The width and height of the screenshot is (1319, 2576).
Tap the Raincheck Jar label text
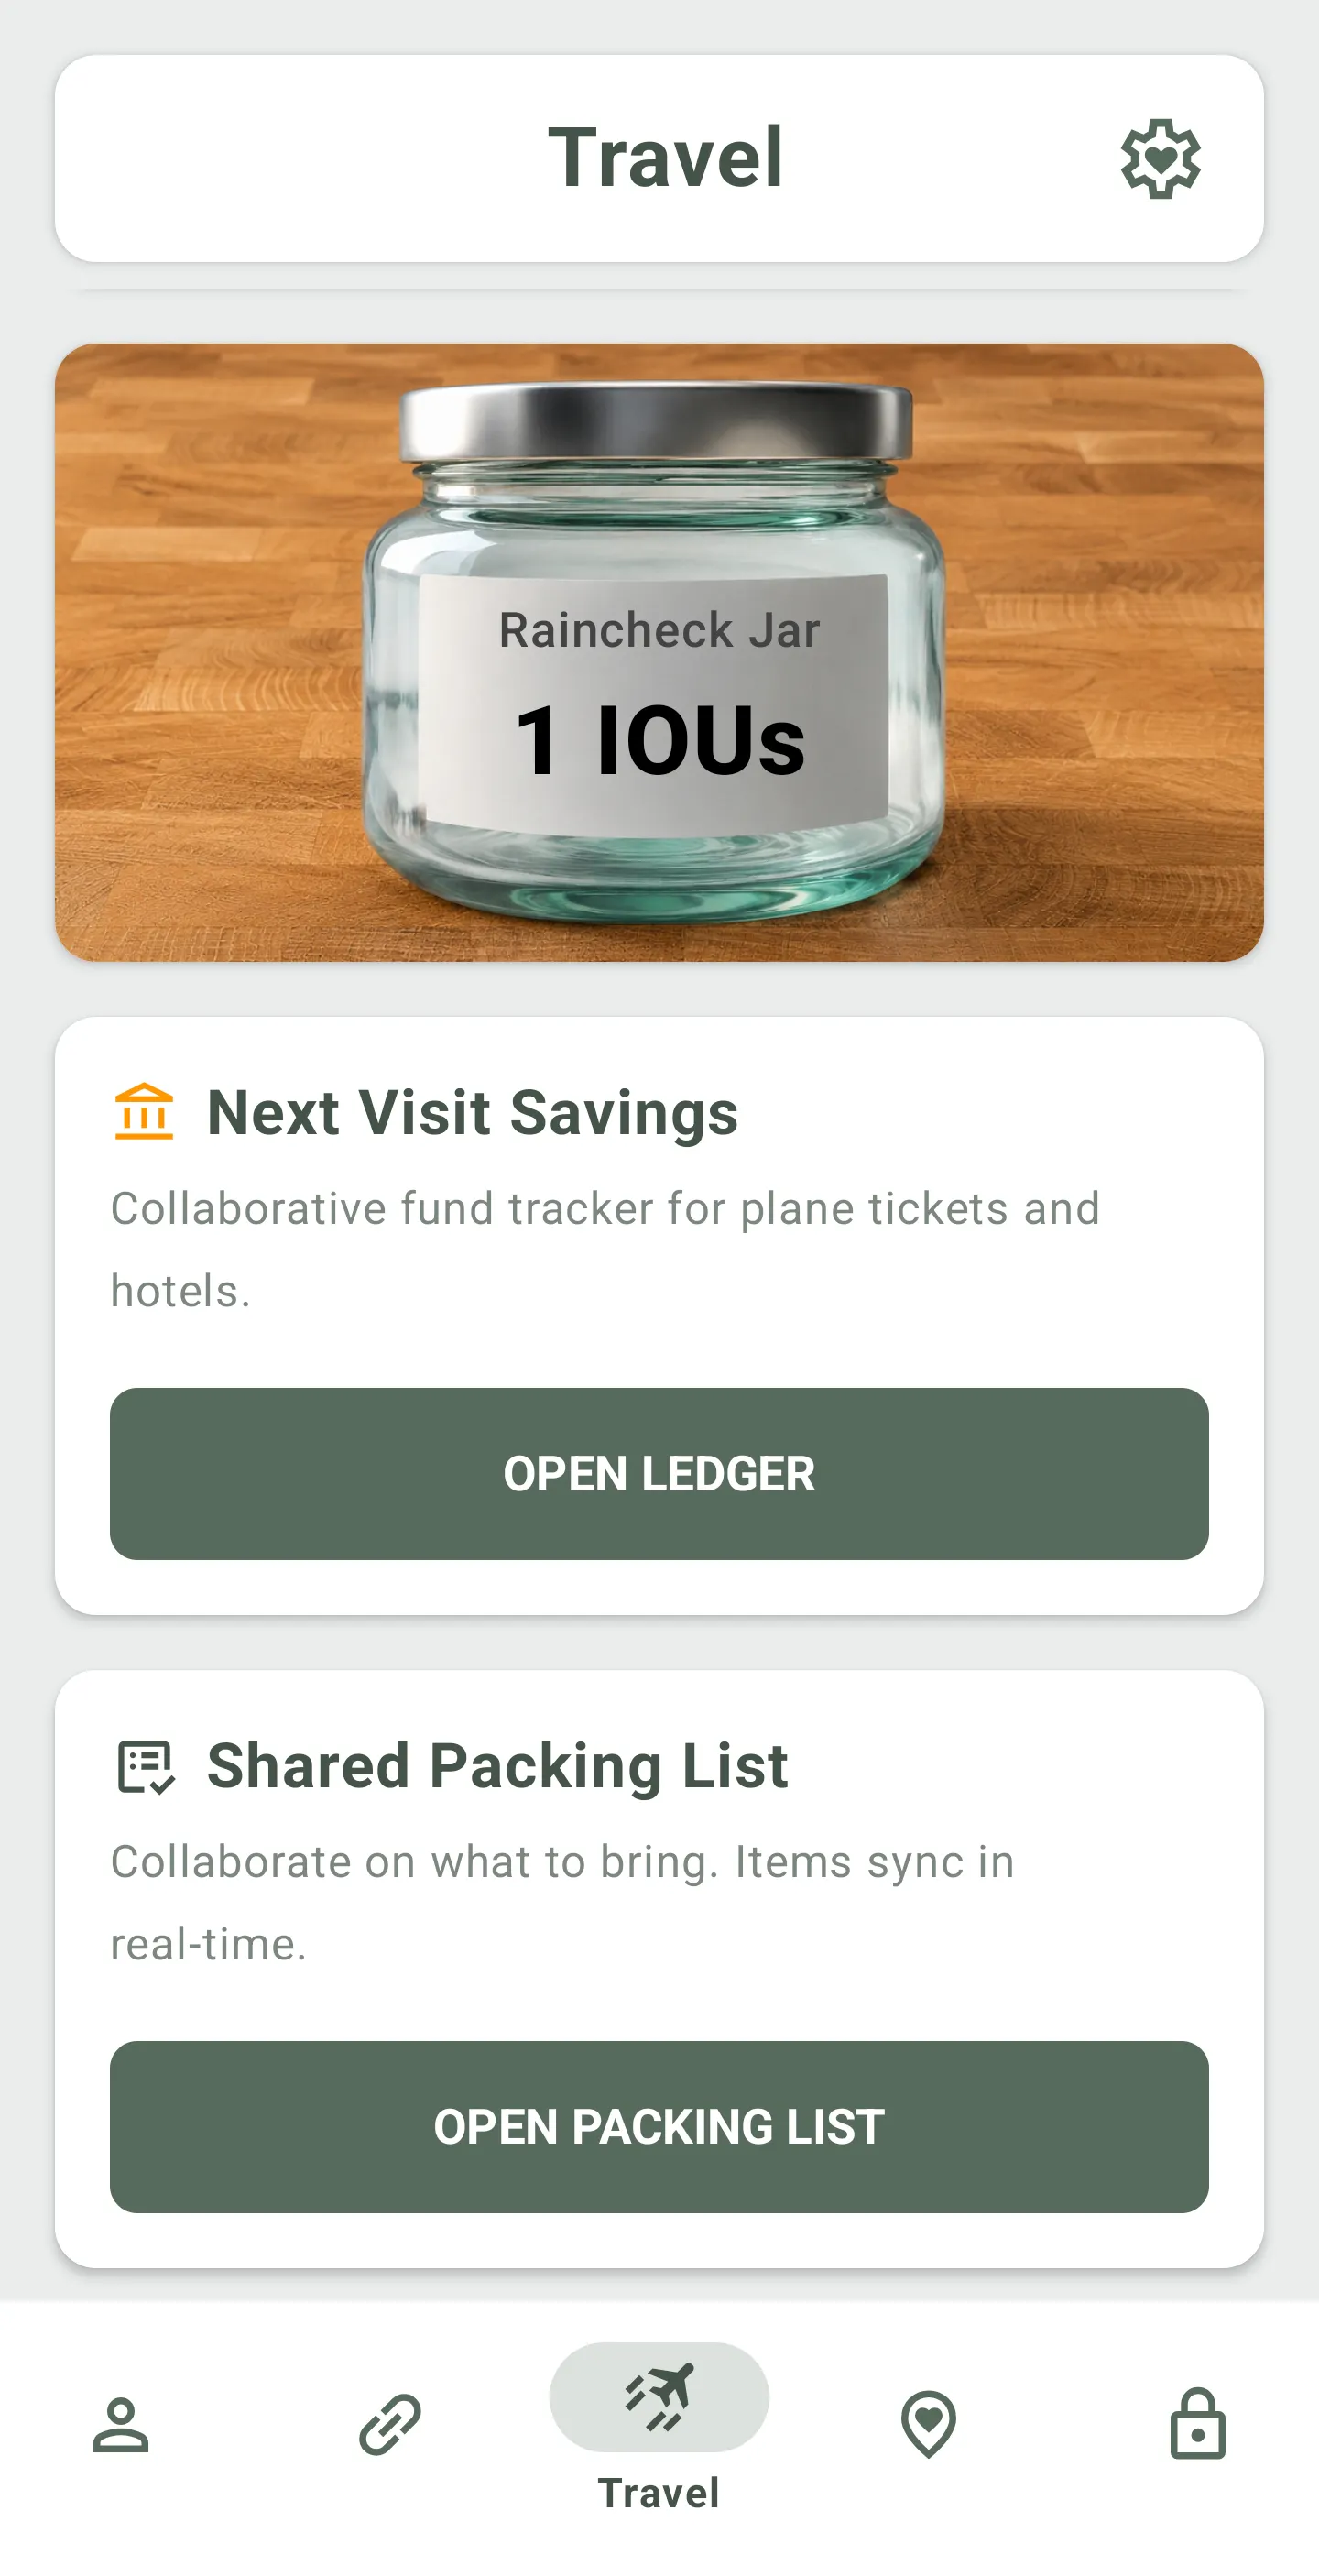[x=659, y=630]
